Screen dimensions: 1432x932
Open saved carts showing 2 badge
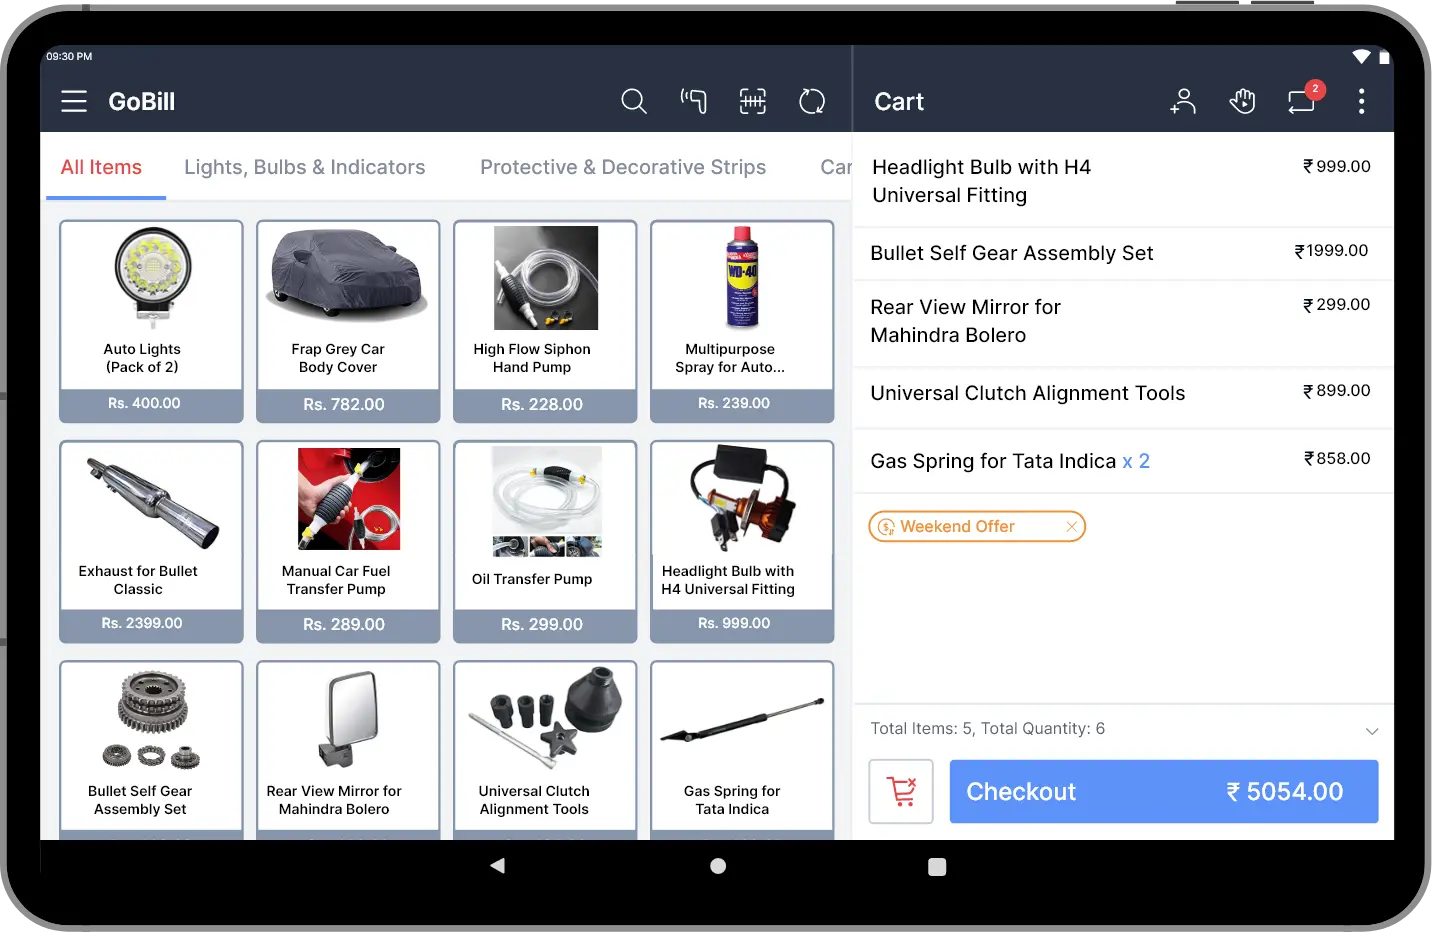(x=1301, y=101)
